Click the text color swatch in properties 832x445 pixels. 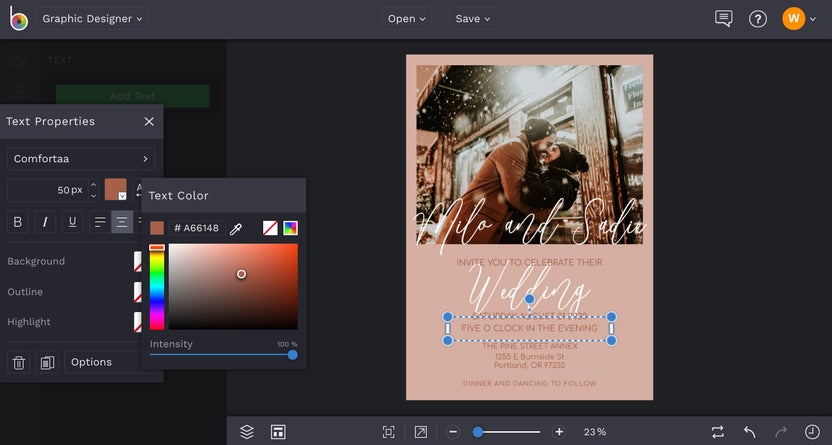coord(116,189)
